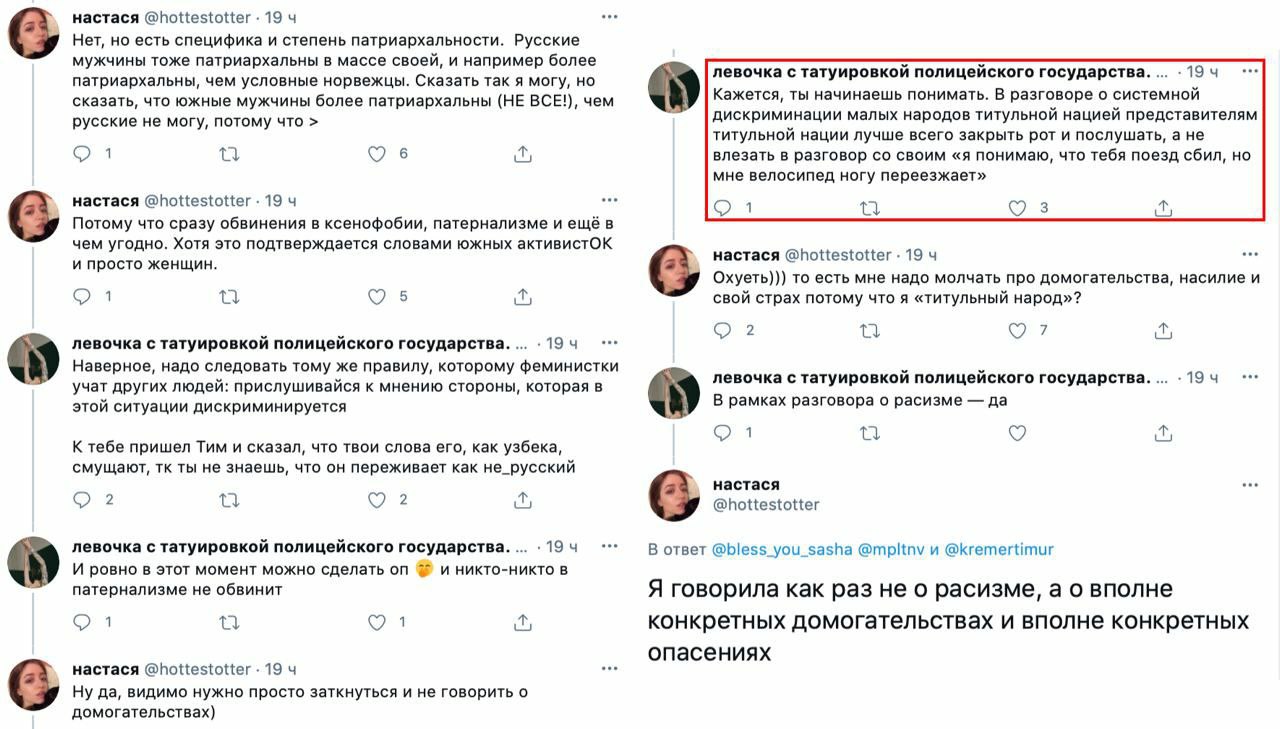Open more options on the bottom-right main tweet

(1249, 485)
